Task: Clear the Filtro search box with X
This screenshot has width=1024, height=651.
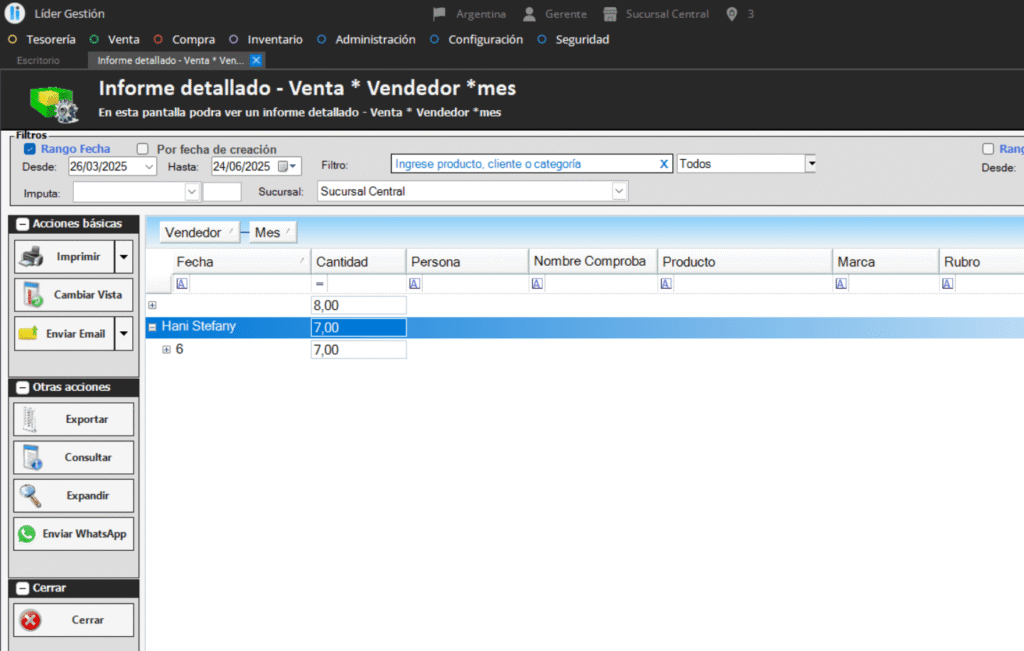Action: [664, 164]
